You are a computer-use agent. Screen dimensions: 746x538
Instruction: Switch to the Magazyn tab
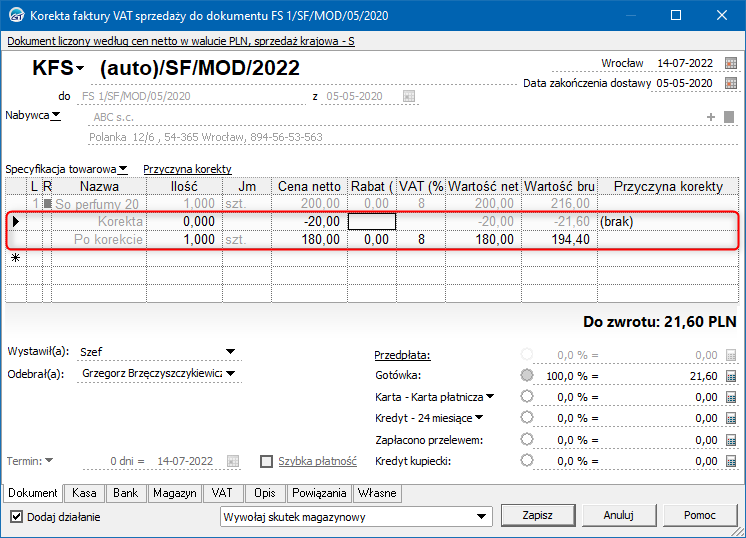[175, 493]
